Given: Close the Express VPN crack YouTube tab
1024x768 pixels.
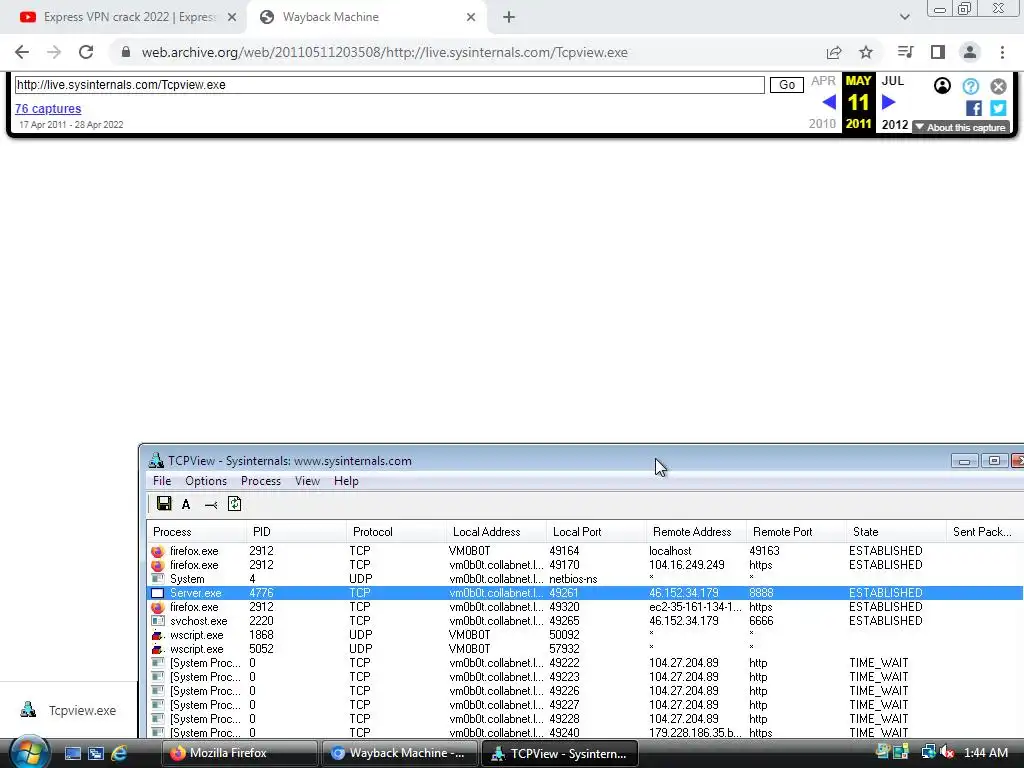Looking at the screenshot, I should (232, 17).
